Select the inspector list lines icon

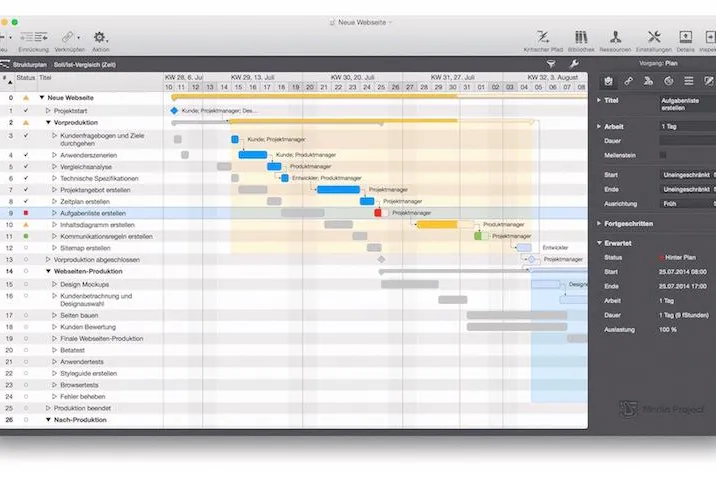689,81
